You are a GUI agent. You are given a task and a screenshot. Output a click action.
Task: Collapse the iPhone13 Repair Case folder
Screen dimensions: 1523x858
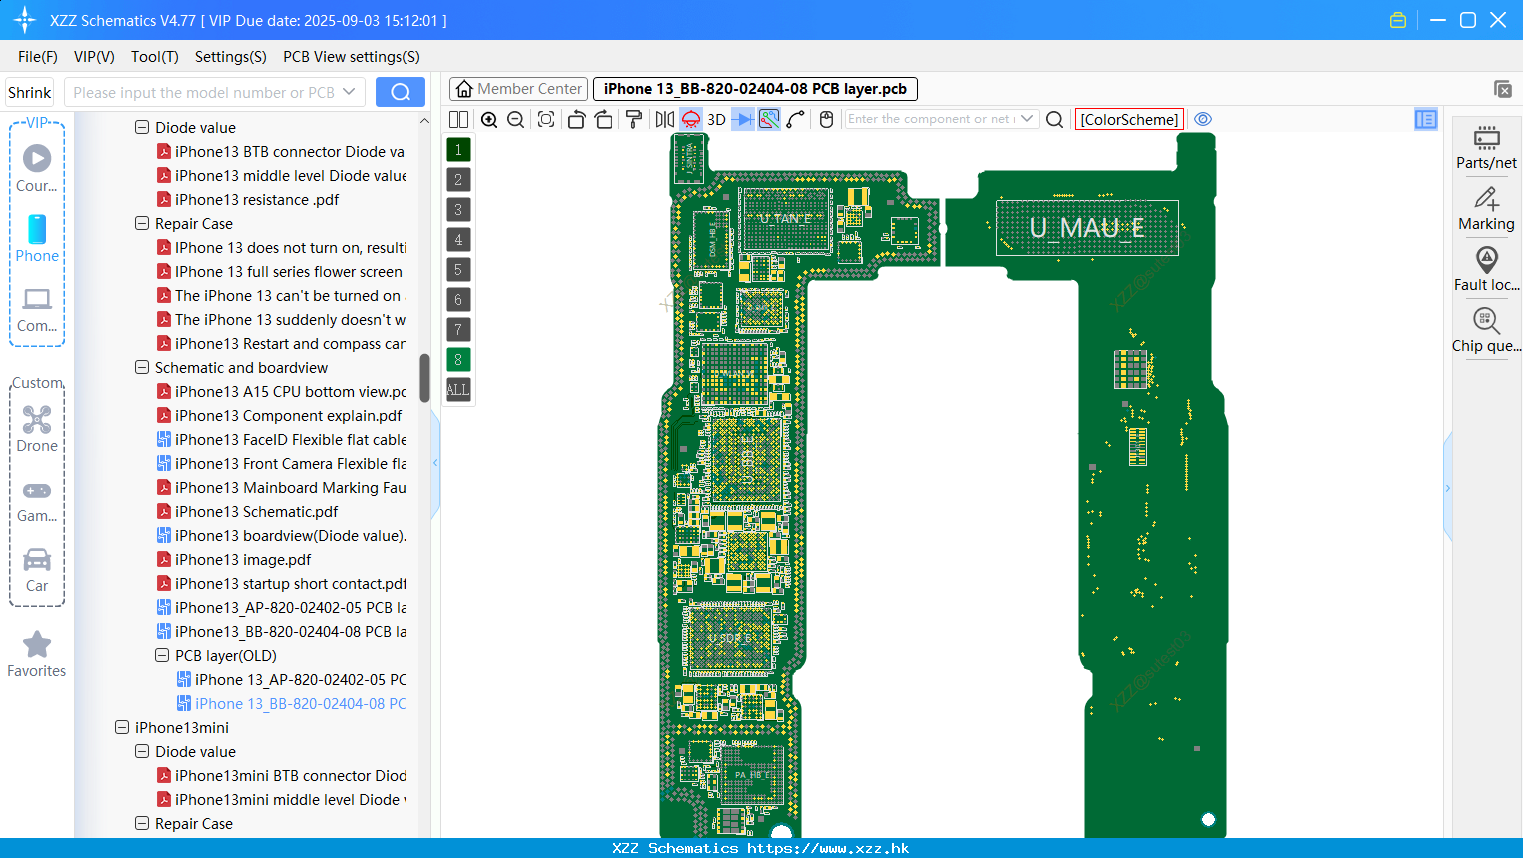[142, 224]
